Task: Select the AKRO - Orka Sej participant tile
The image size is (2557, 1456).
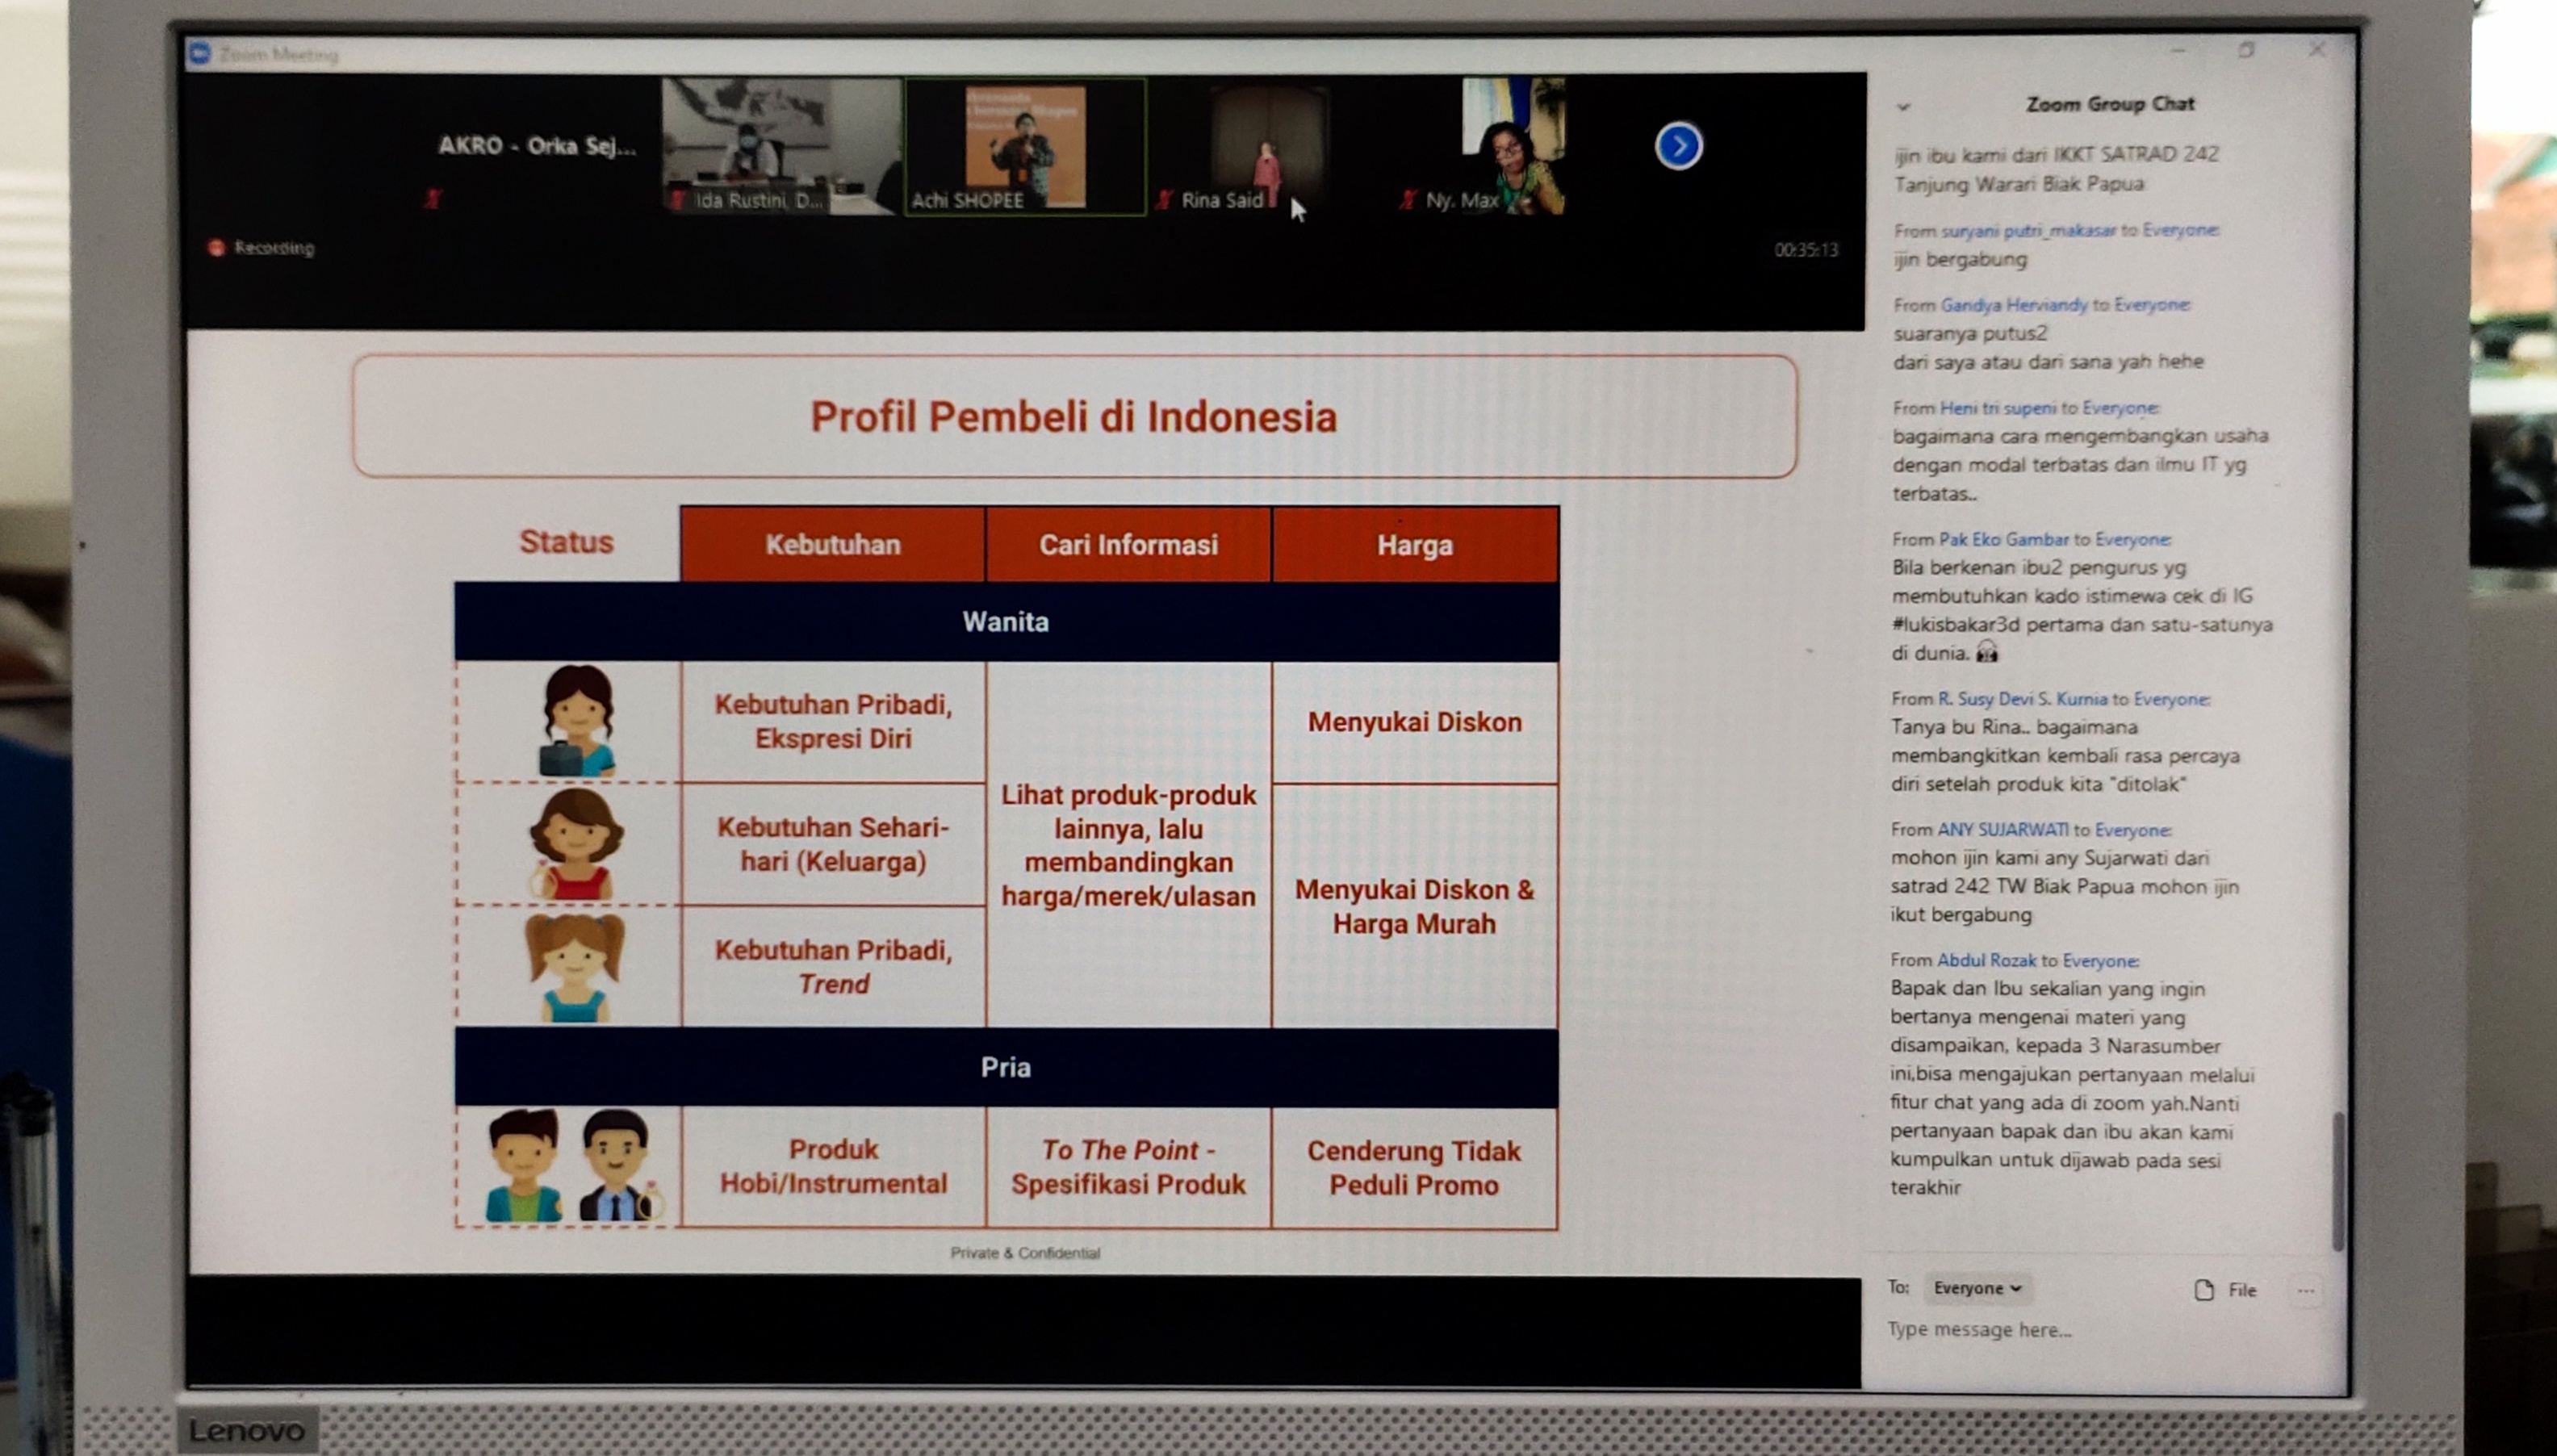Action: (536, 146)
